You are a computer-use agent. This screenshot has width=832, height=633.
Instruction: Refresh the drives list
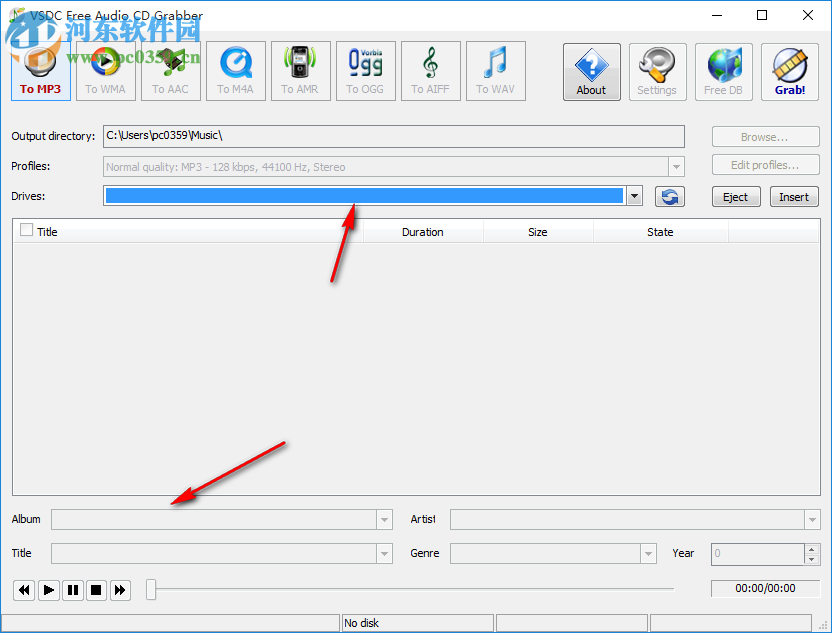pyautogui.click(x=669, y=196)
